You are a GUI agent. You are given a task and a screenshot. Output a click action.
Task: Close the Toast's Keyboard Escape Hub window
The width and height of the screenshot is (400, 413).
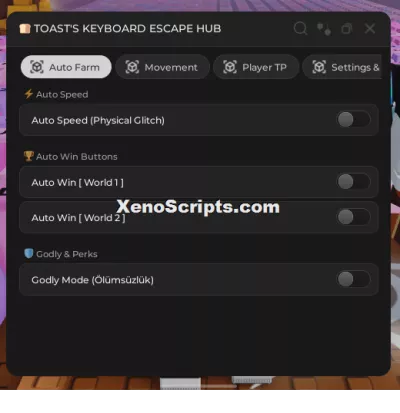[x=370, y=29]
